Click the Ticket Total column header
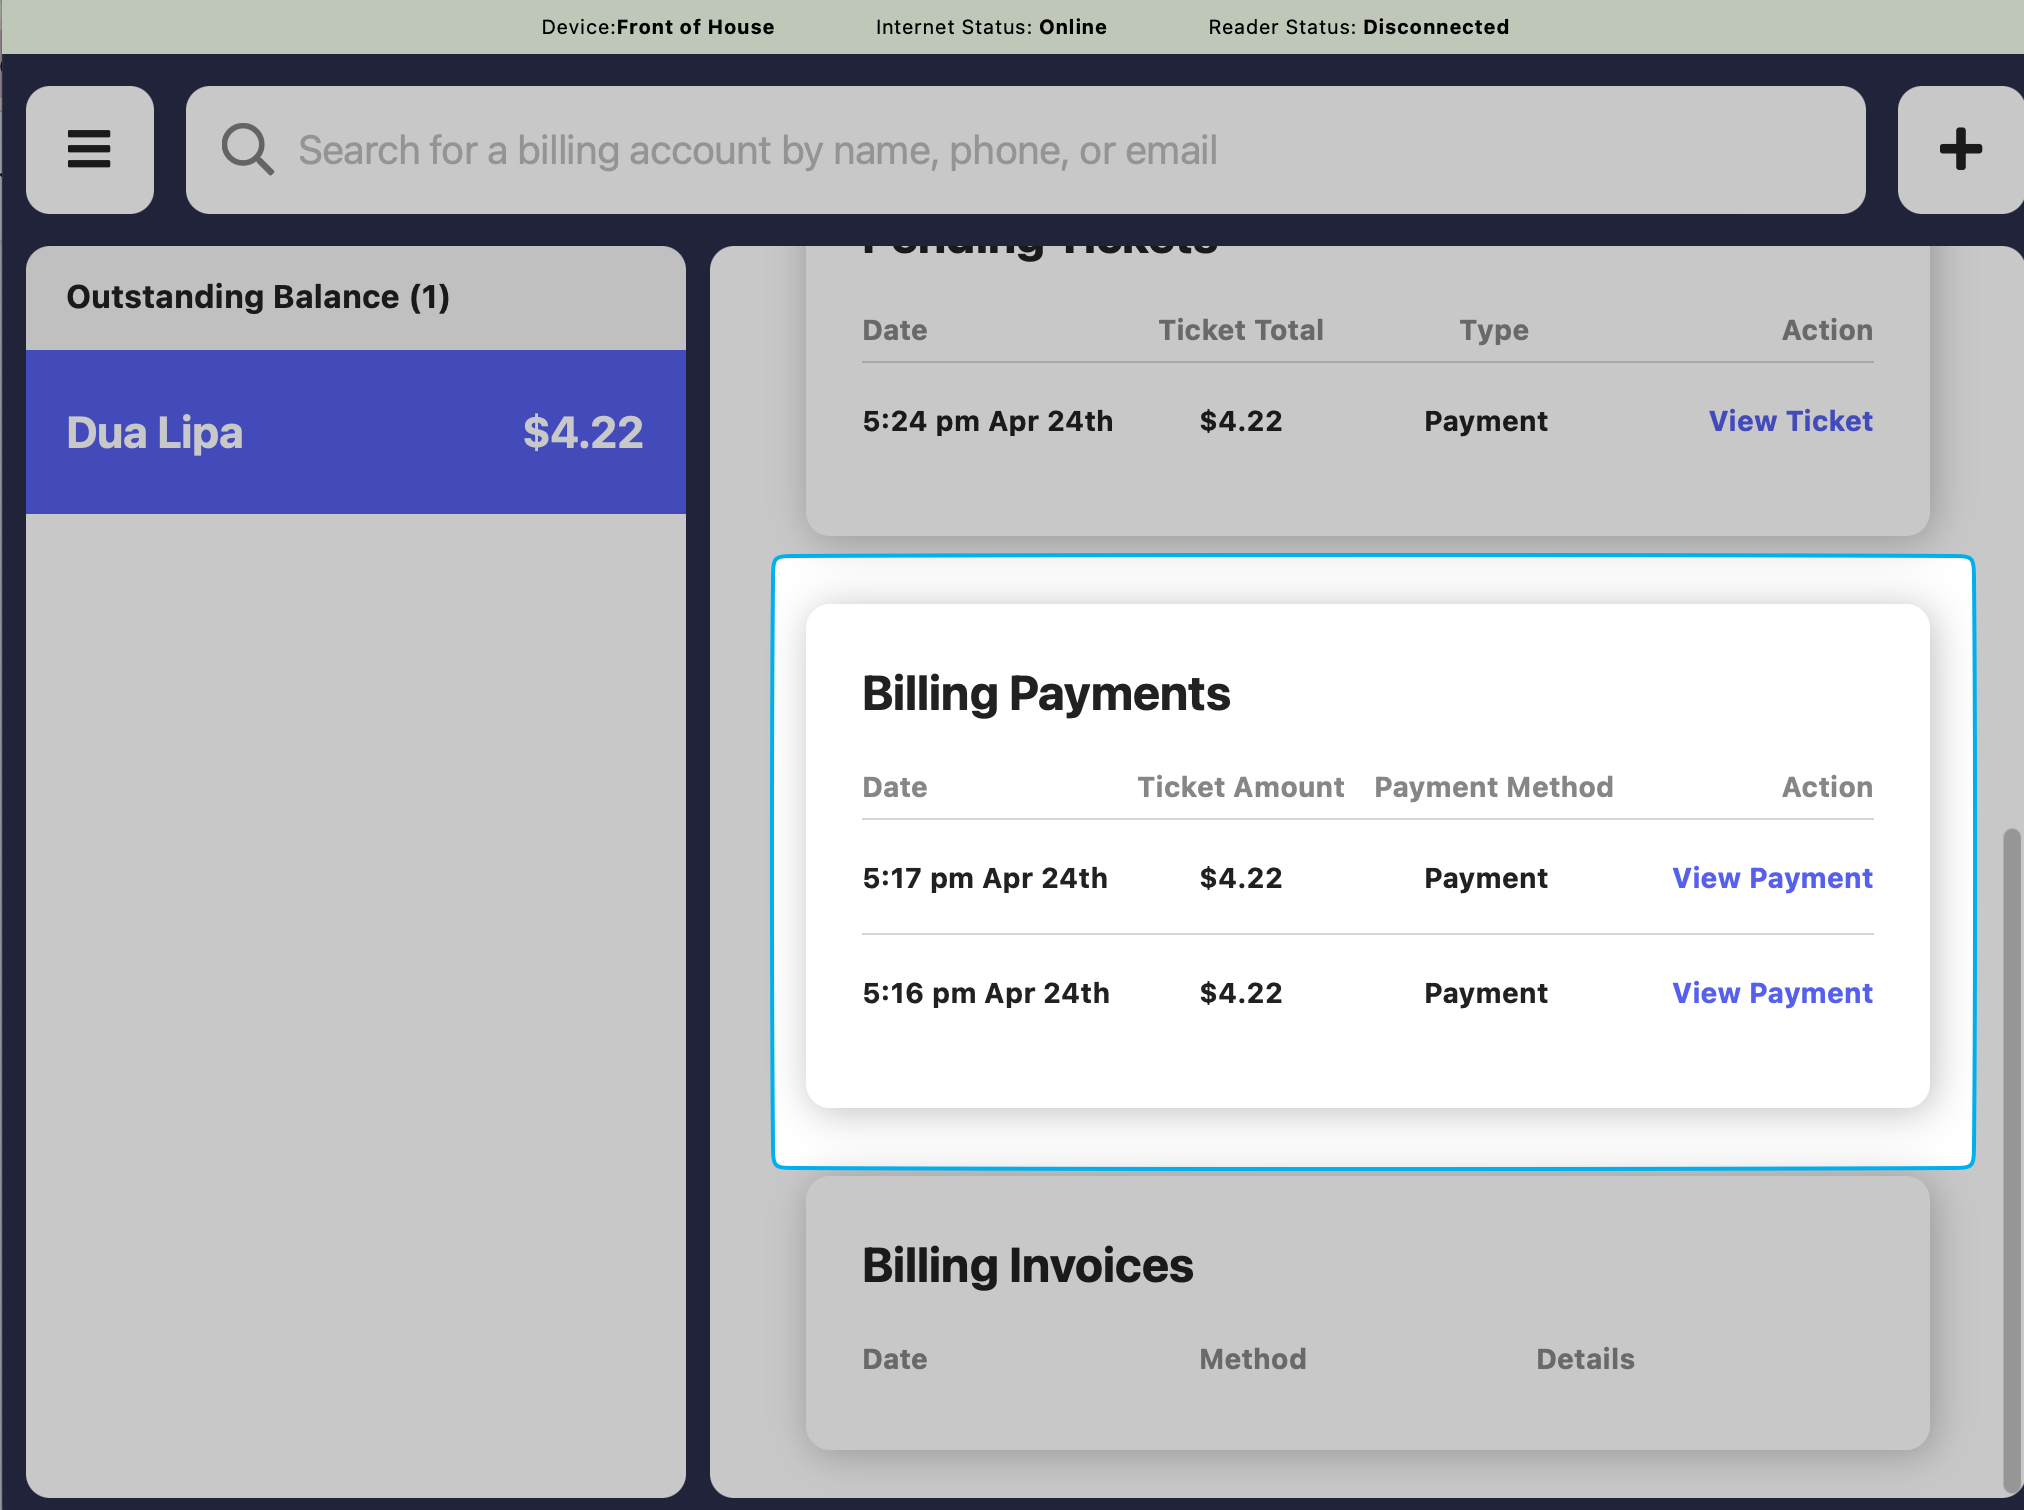This screenshot has height=1510, width=2024. tap(1240, 330)
